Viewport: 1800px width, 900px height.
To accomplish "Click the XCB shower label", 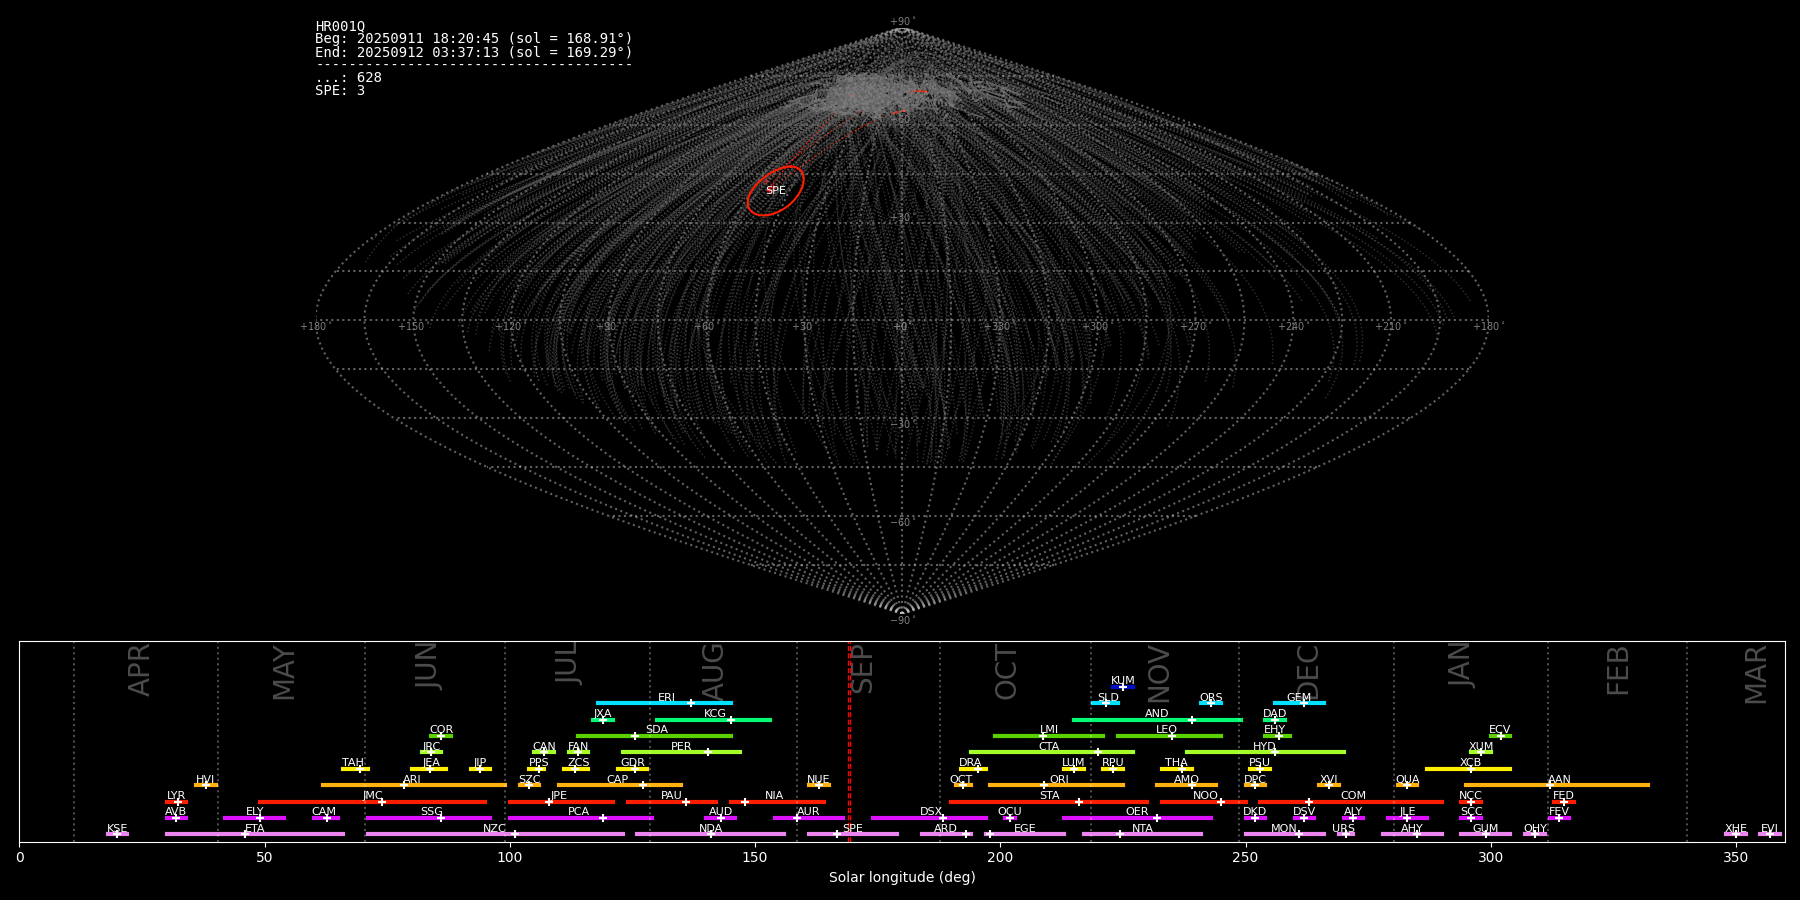I will [1470, 763].
